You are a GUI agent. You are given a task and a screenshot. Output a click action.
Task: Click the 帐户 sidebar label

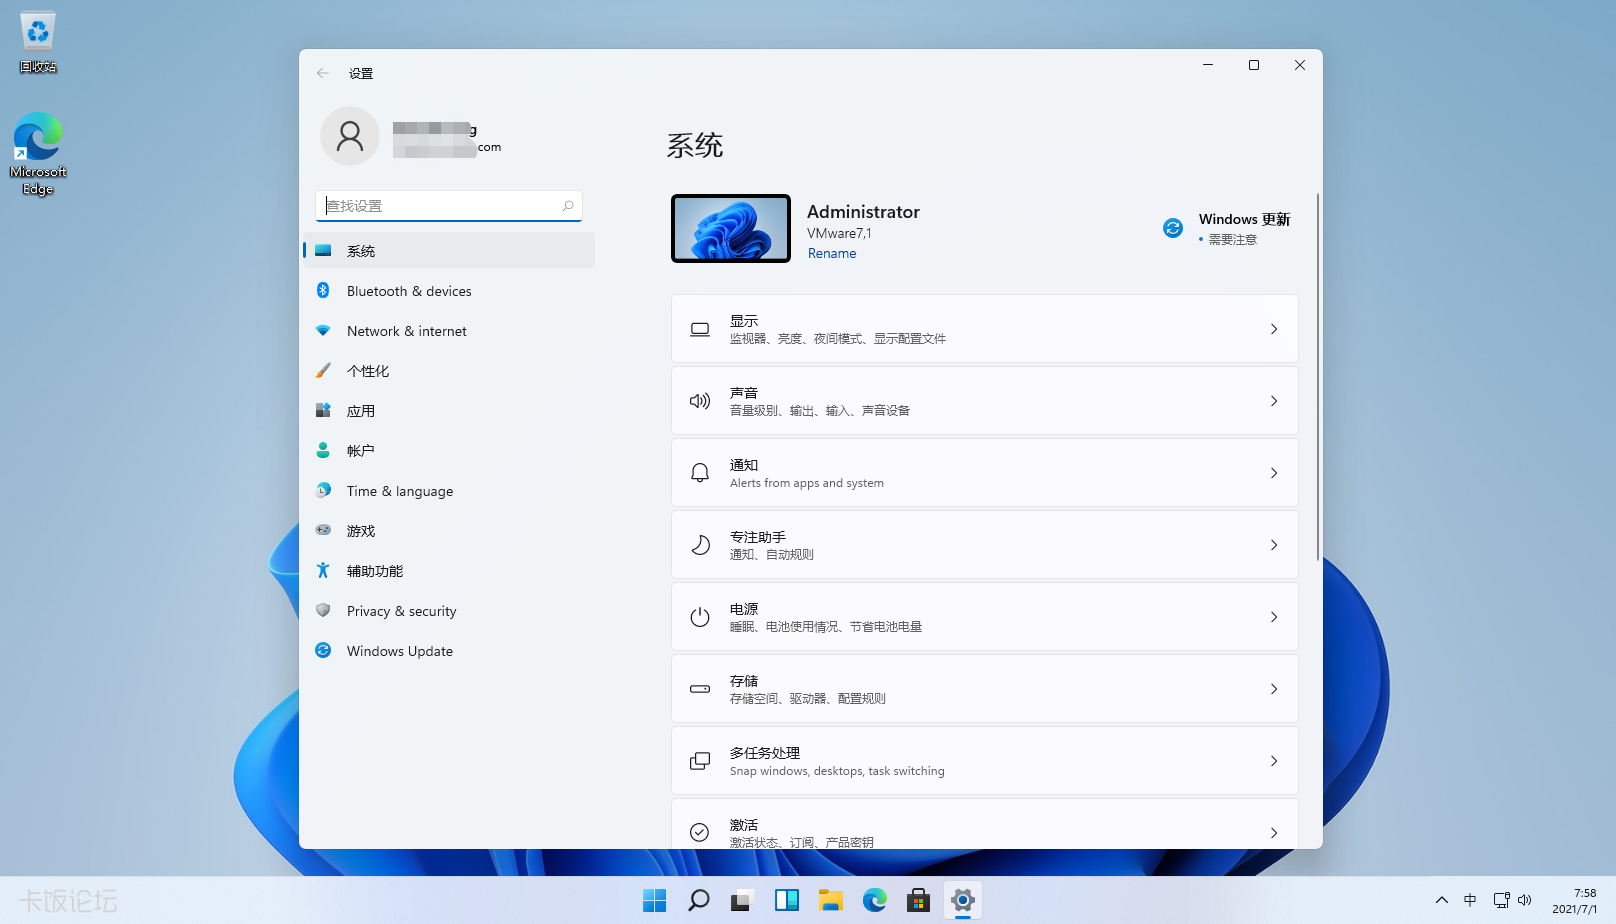click(361, 451)
